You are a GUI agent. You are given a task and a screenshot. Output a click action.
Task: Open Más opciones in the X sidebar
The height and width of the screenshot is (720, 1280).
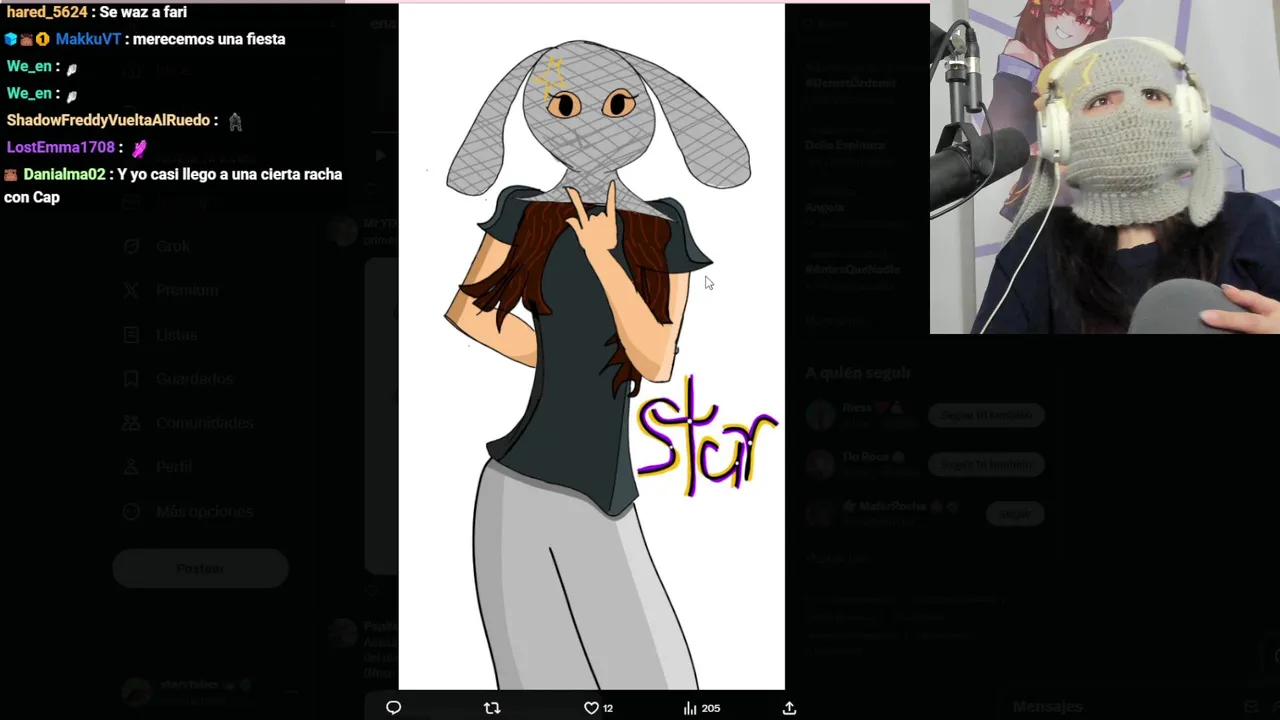188,511
